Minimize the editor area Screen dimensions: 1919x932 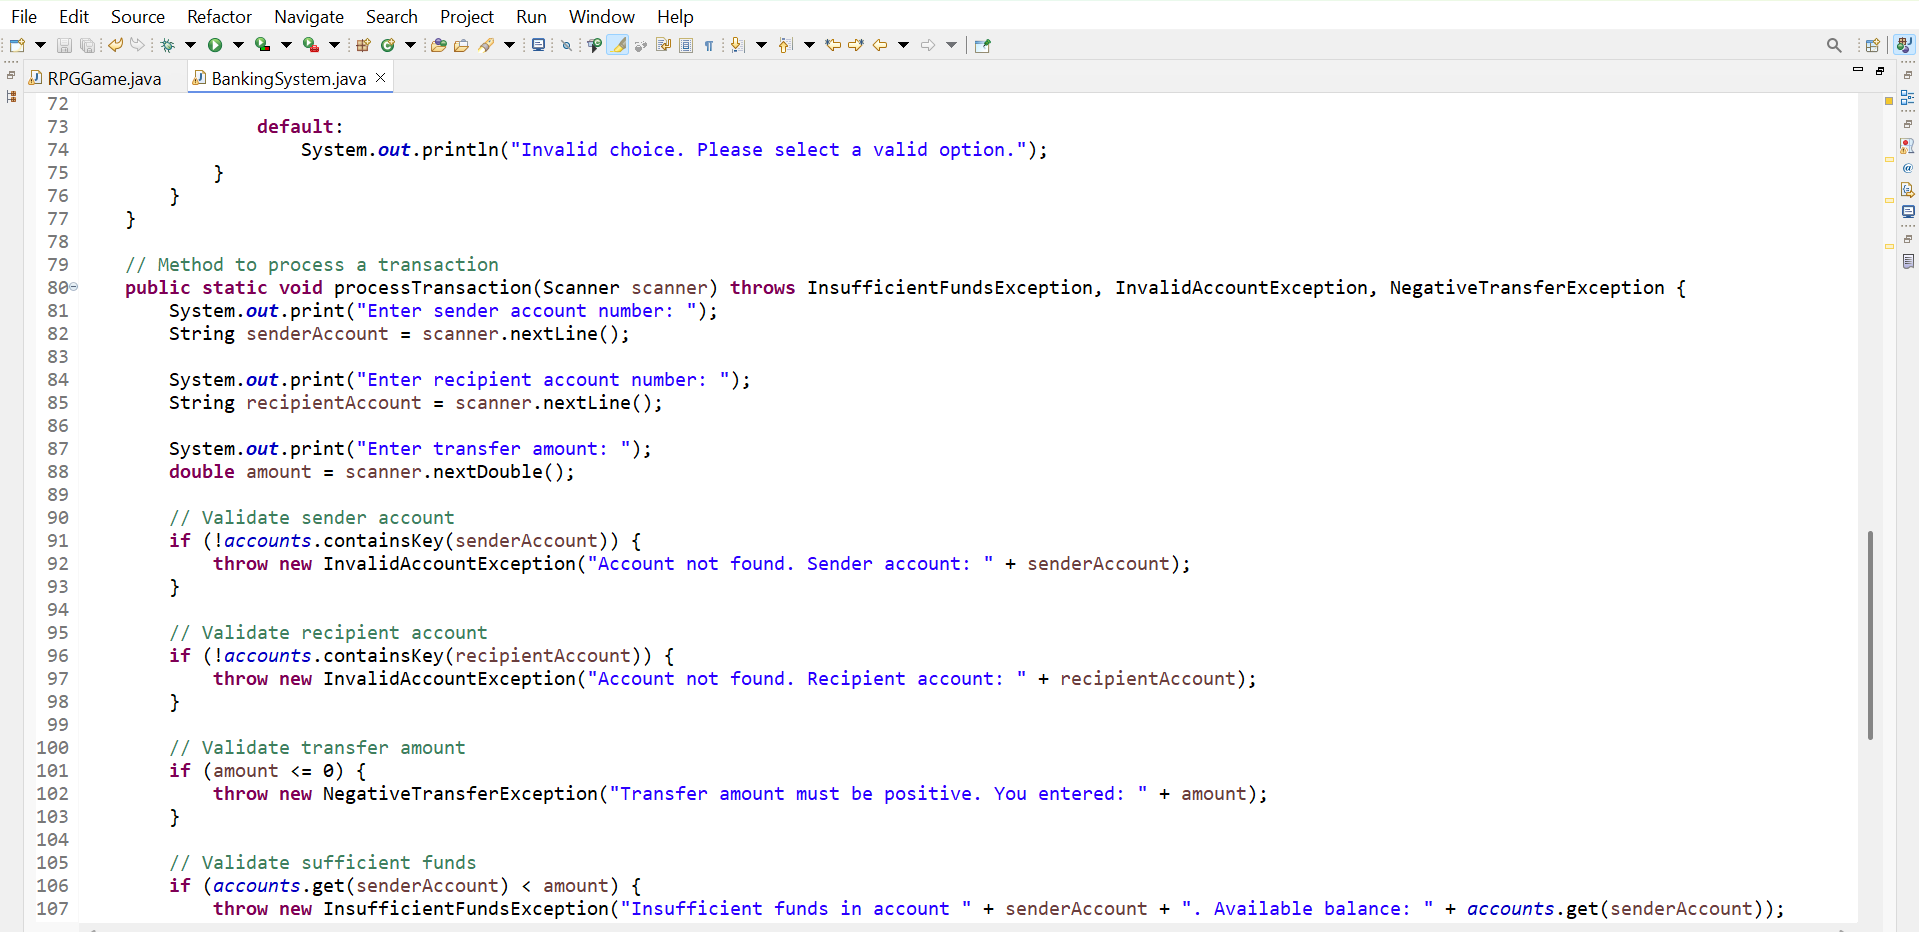click(1858, 70)
